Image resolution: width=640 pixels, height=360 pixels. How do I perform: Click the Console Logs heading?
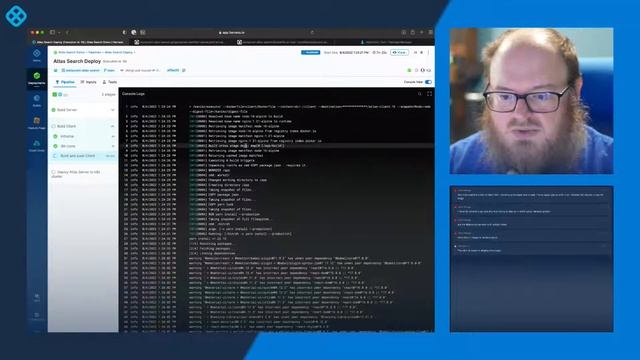[x=133, y=94]
